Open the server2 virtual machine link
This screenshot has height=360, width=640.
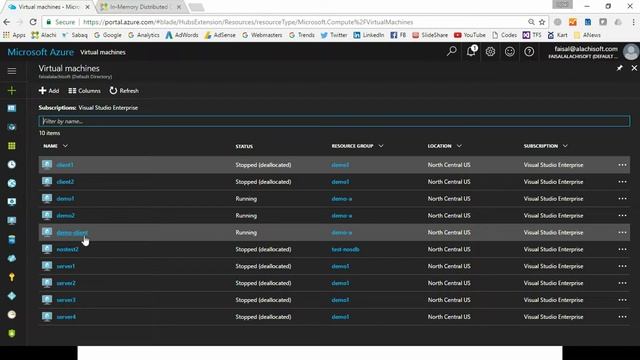pyautogui.click(x=66, y=283)
